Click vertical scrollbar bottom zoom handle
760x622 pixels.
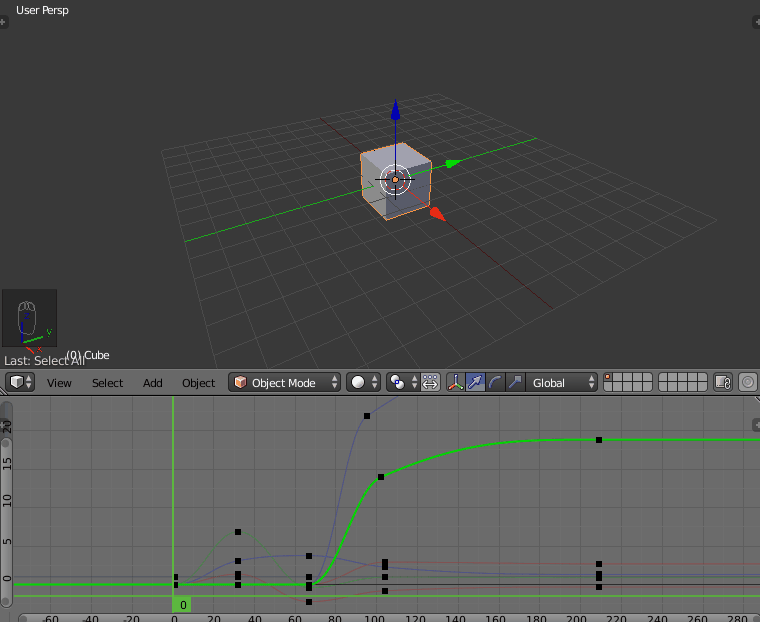(6, 602)
